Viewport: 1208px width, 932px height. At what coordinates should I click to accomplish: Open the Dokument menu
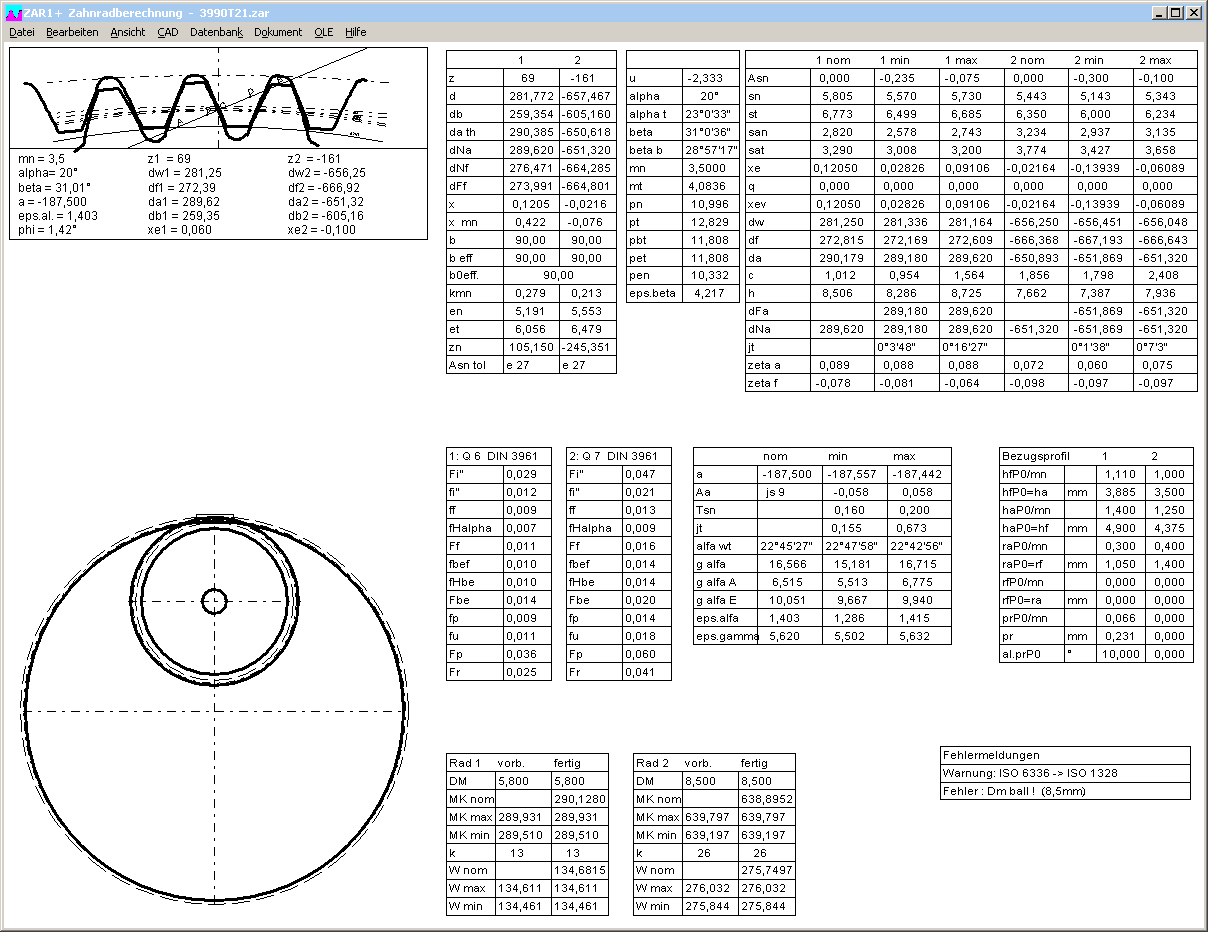(x=278, y=32)
